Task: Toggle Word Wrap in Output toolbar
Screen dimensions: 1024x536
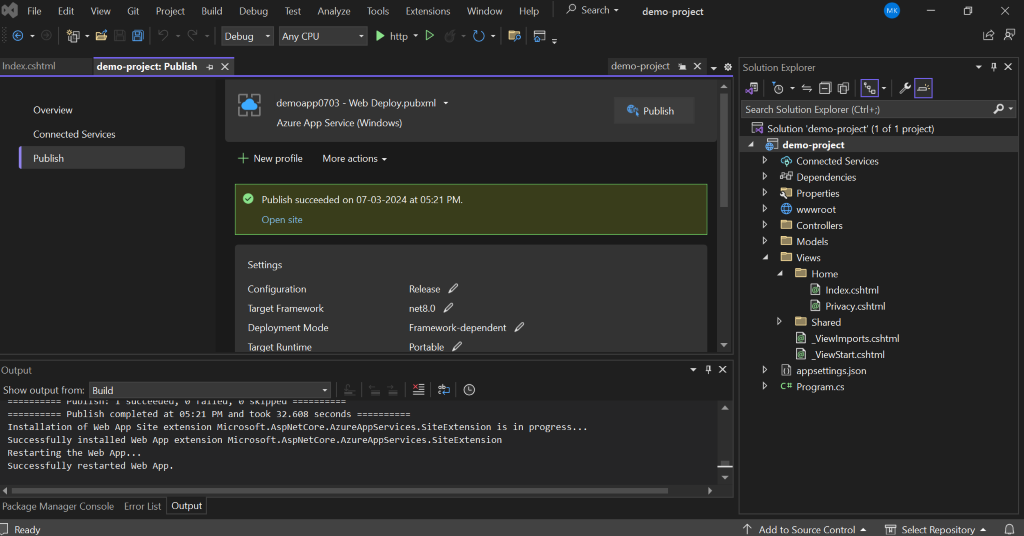Action: 444,390
